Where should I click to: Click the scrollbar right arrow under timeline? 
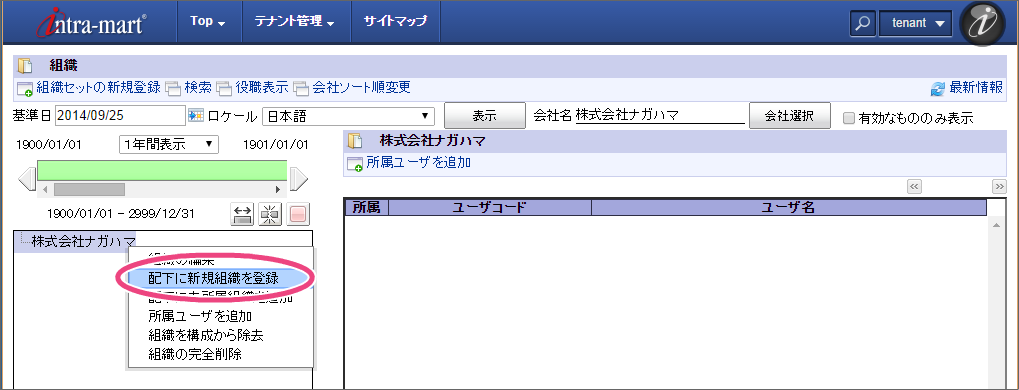tap(278, 190)
